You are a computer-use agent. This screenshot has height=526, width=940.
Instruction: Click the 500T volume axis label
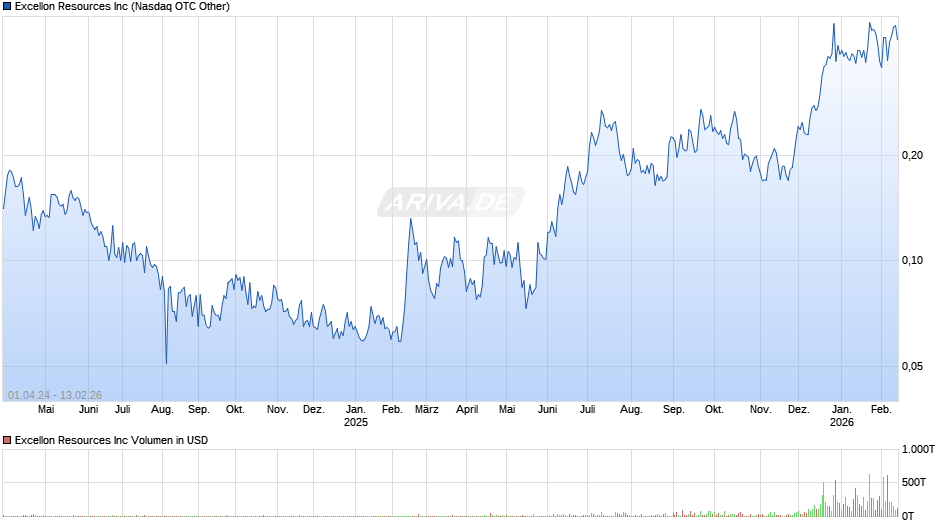(914, 482)
